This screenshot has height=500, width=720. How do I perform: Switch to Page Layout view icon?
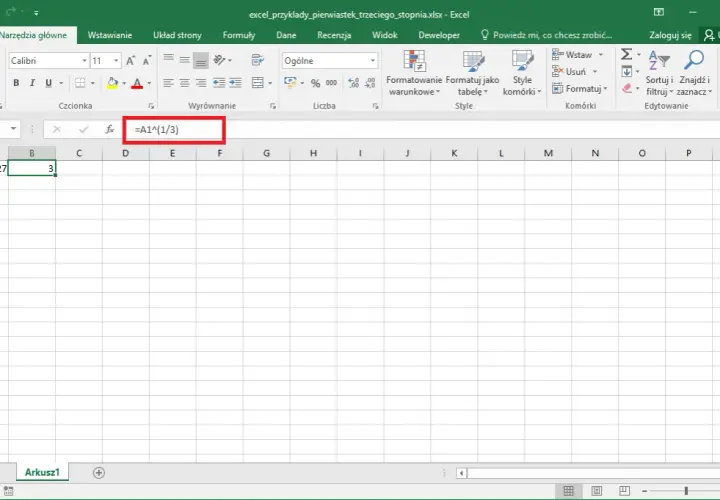596,491
